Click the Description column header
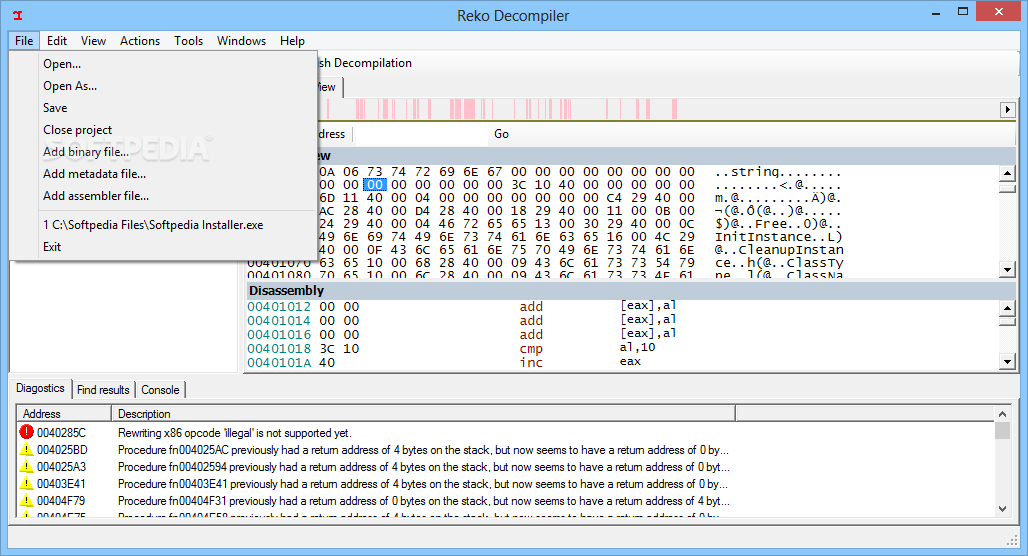Screen dimensions: 1028x556 tap(423, 414)
